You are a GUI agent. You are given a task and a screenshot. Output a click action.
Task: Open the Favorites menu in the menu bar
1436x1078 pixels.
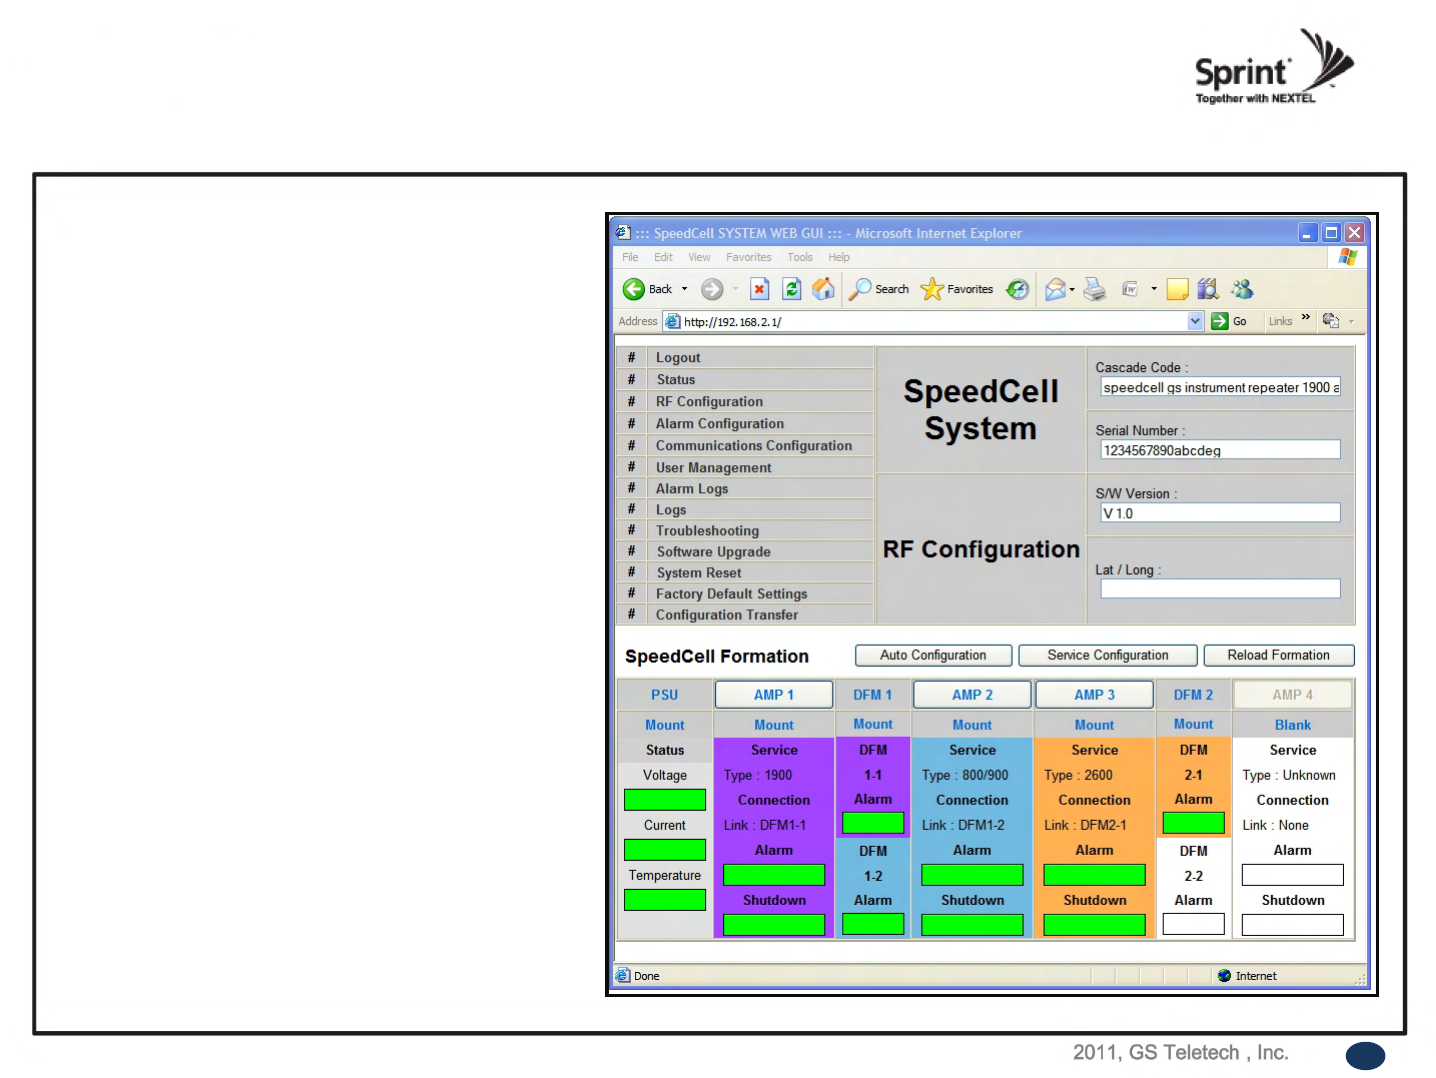[748, 257]
